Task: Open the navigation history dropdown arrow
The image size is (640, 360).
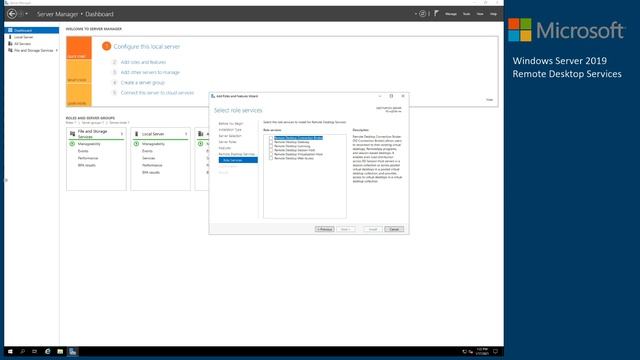Action: [x=27, y=14]
